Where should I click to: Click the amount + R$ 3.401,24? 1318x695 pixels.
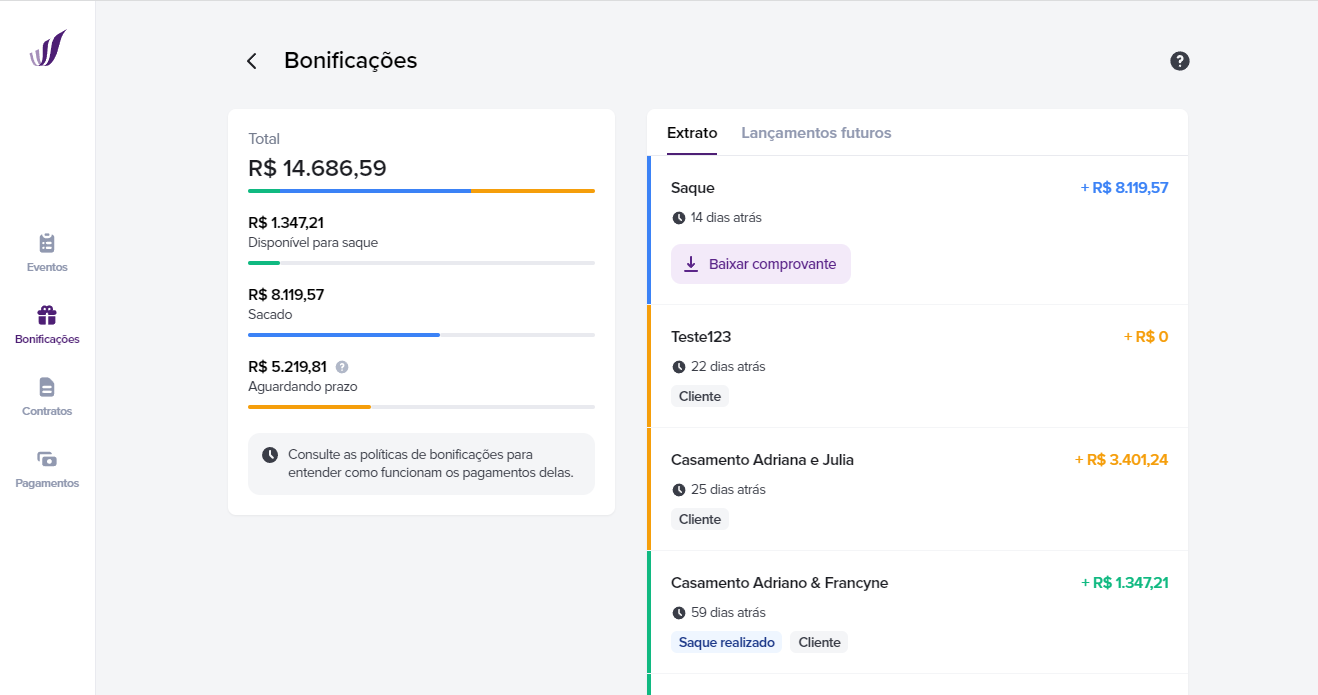pyautogui.click(x=1122, y=459)
